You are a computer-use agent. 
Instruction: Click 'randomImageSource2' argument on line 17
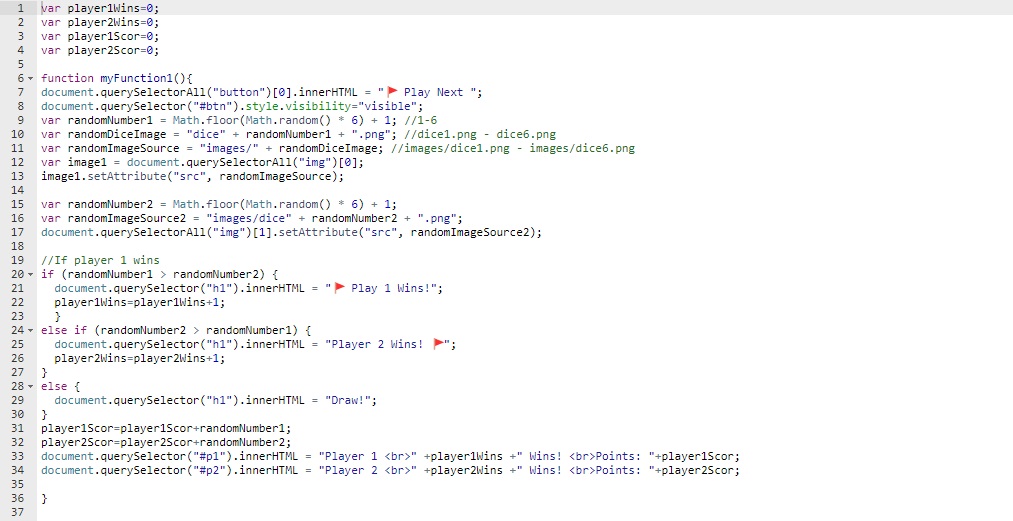(470, 232)
